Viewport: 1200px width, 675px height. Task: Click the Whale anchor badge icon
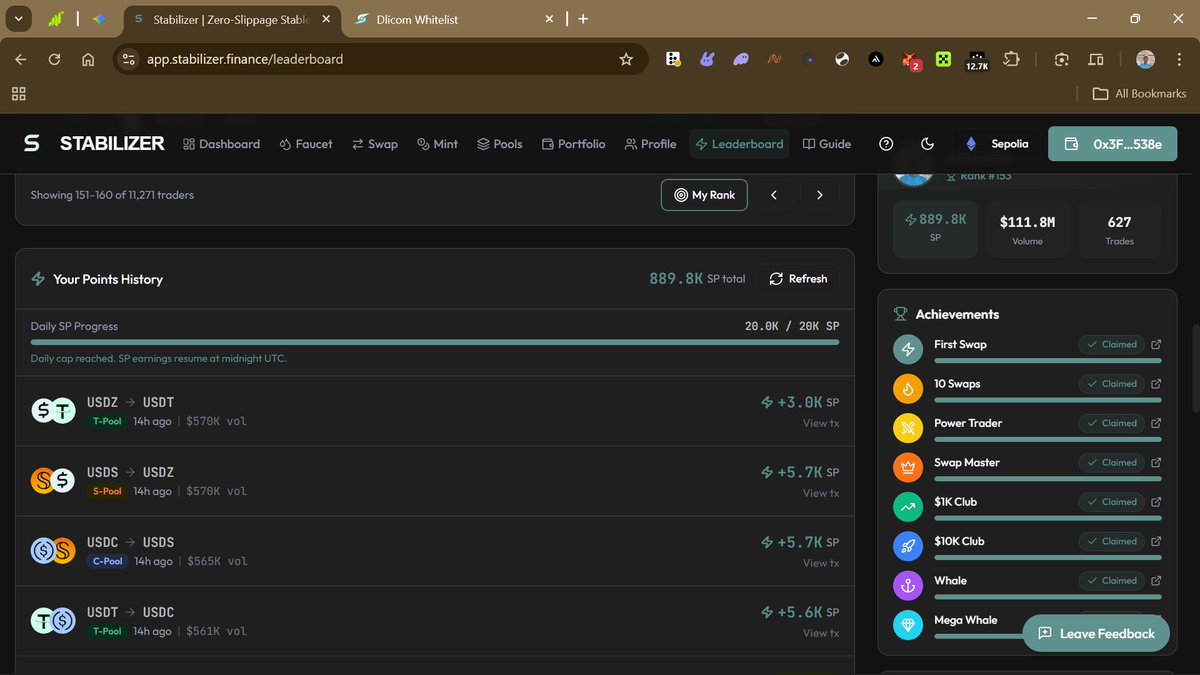908,585
